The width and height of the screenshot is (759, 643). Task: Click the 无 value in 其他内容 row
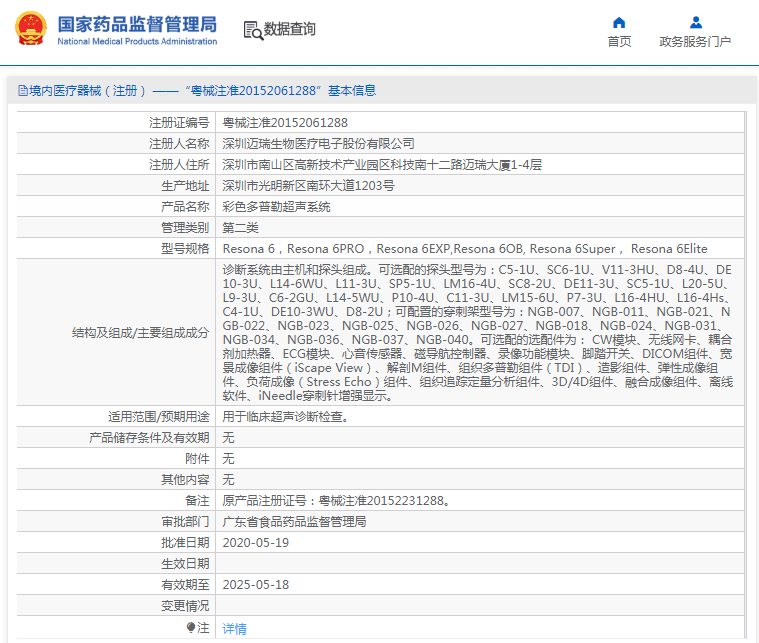[x=228, y=479]
